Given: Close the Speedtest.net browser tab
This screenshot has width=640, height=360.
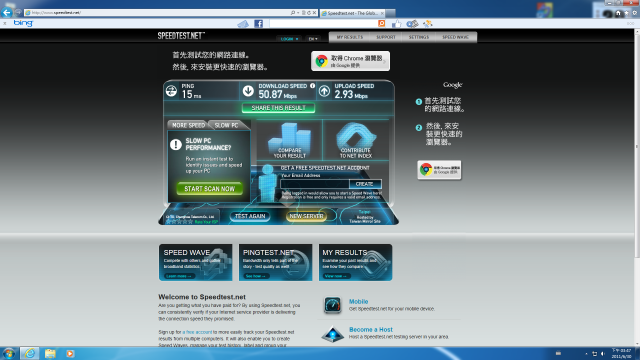Looking at the screenshot, I should 382,13.
